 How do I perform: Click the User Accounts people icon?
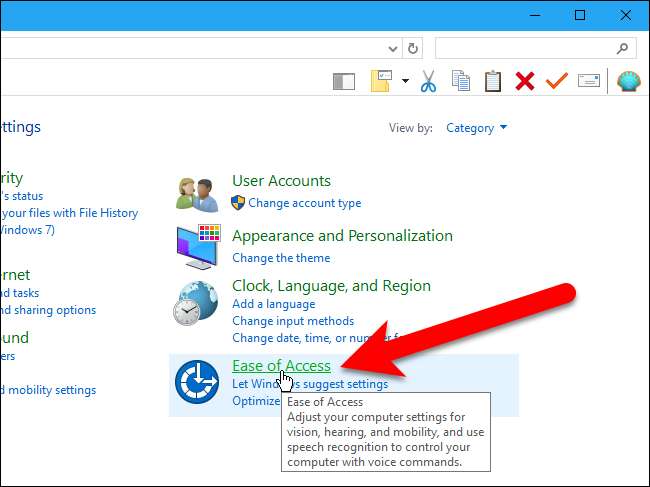(x=197, y=194)
